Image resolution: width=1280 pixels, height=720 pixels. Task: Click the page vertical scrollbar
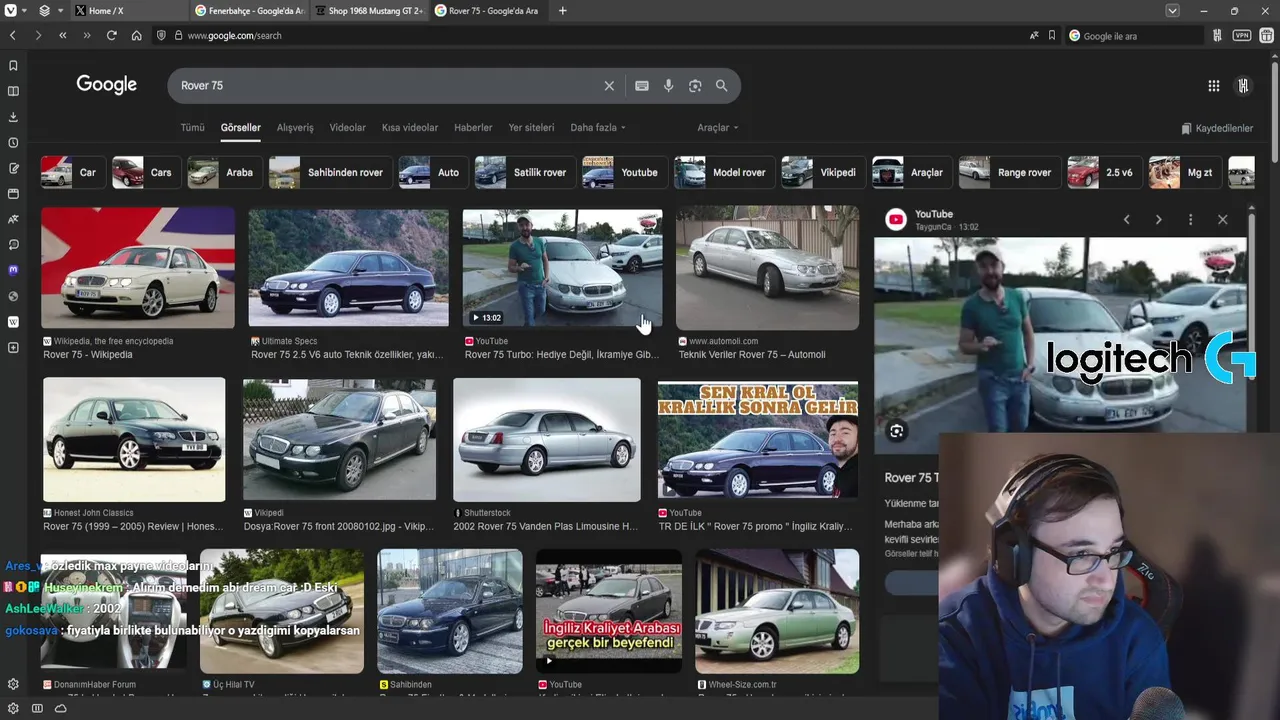pos(1274,110)
